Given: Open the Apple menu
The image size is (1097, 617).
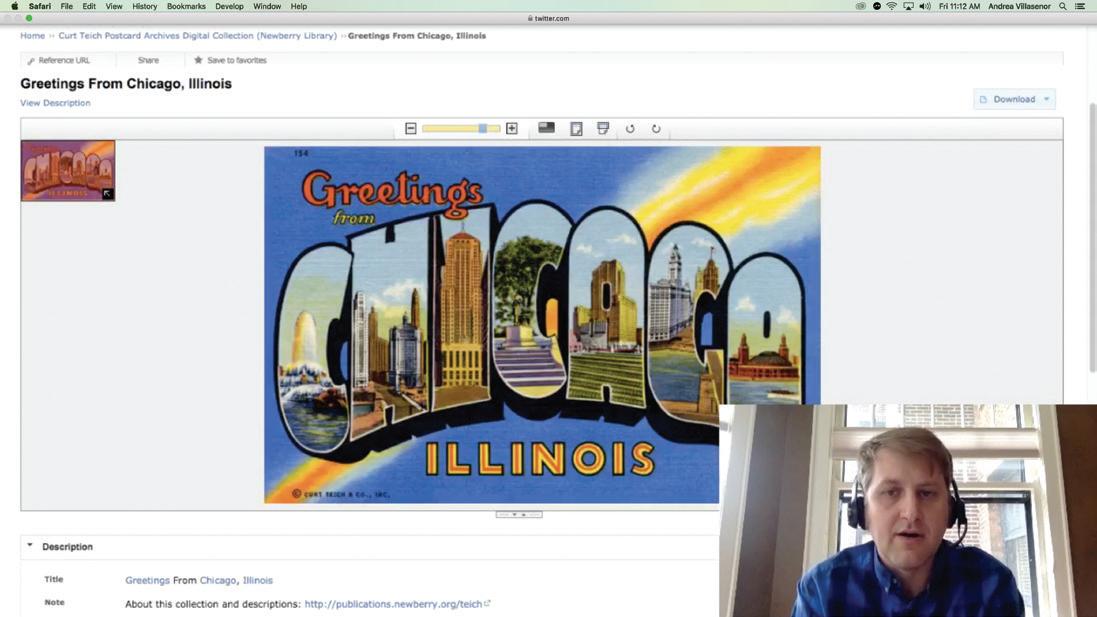Looking at the screenshot, I should point(14,6).
